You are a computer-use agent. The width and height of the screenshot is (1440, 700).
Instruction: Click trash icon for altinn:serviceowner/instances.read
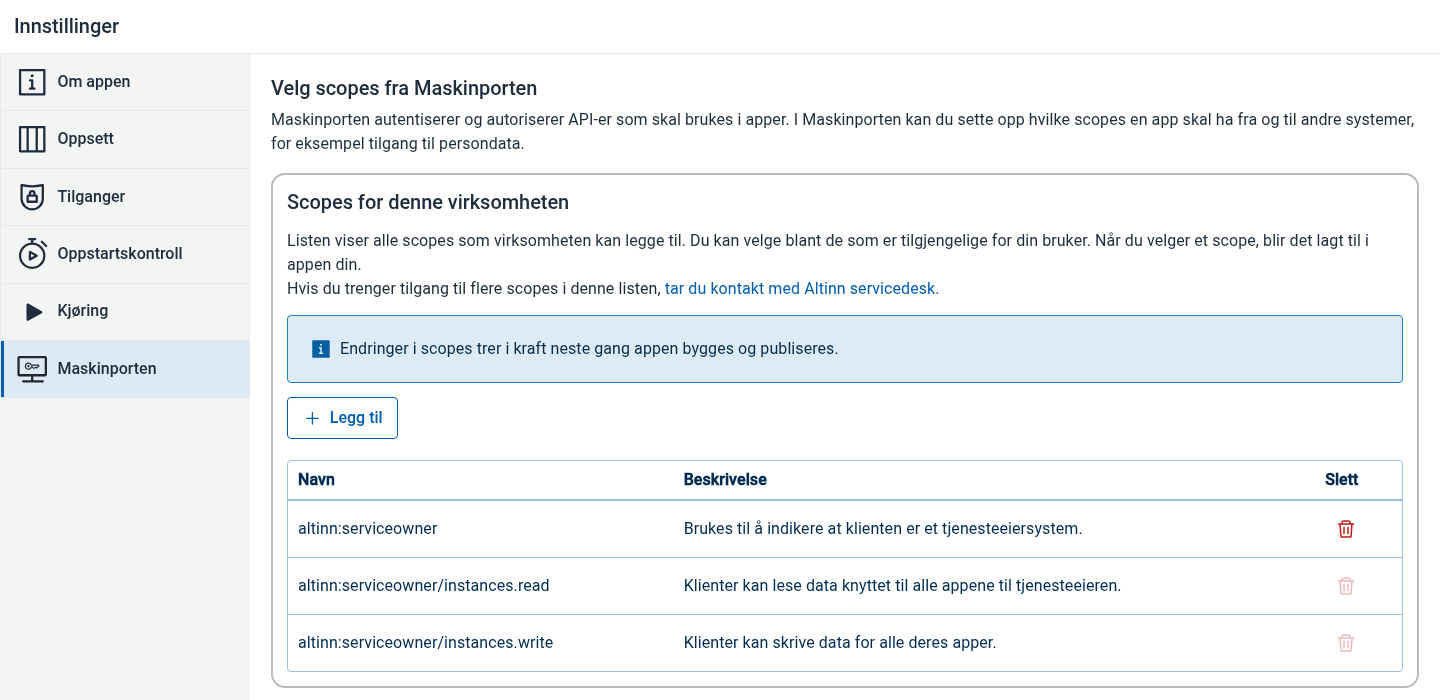point(1346,586)
